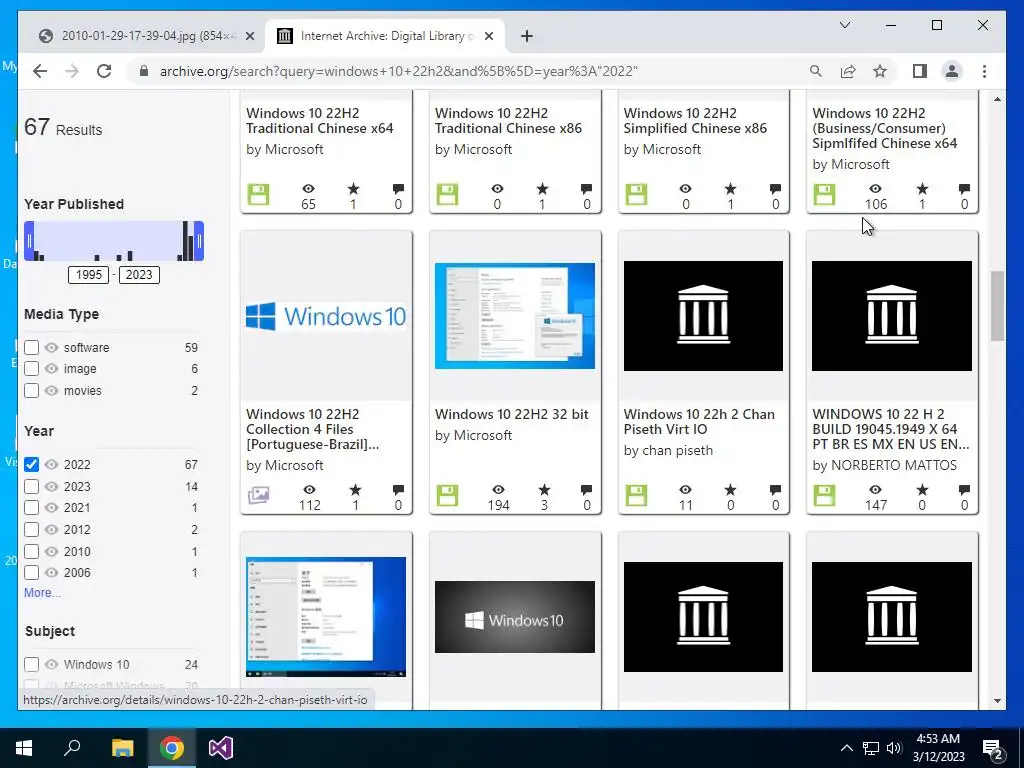Image resolution: width=1024 pixels, height=768 pixels.
Task: Click the 2023 end year box
Action: [x=139, y=274]
